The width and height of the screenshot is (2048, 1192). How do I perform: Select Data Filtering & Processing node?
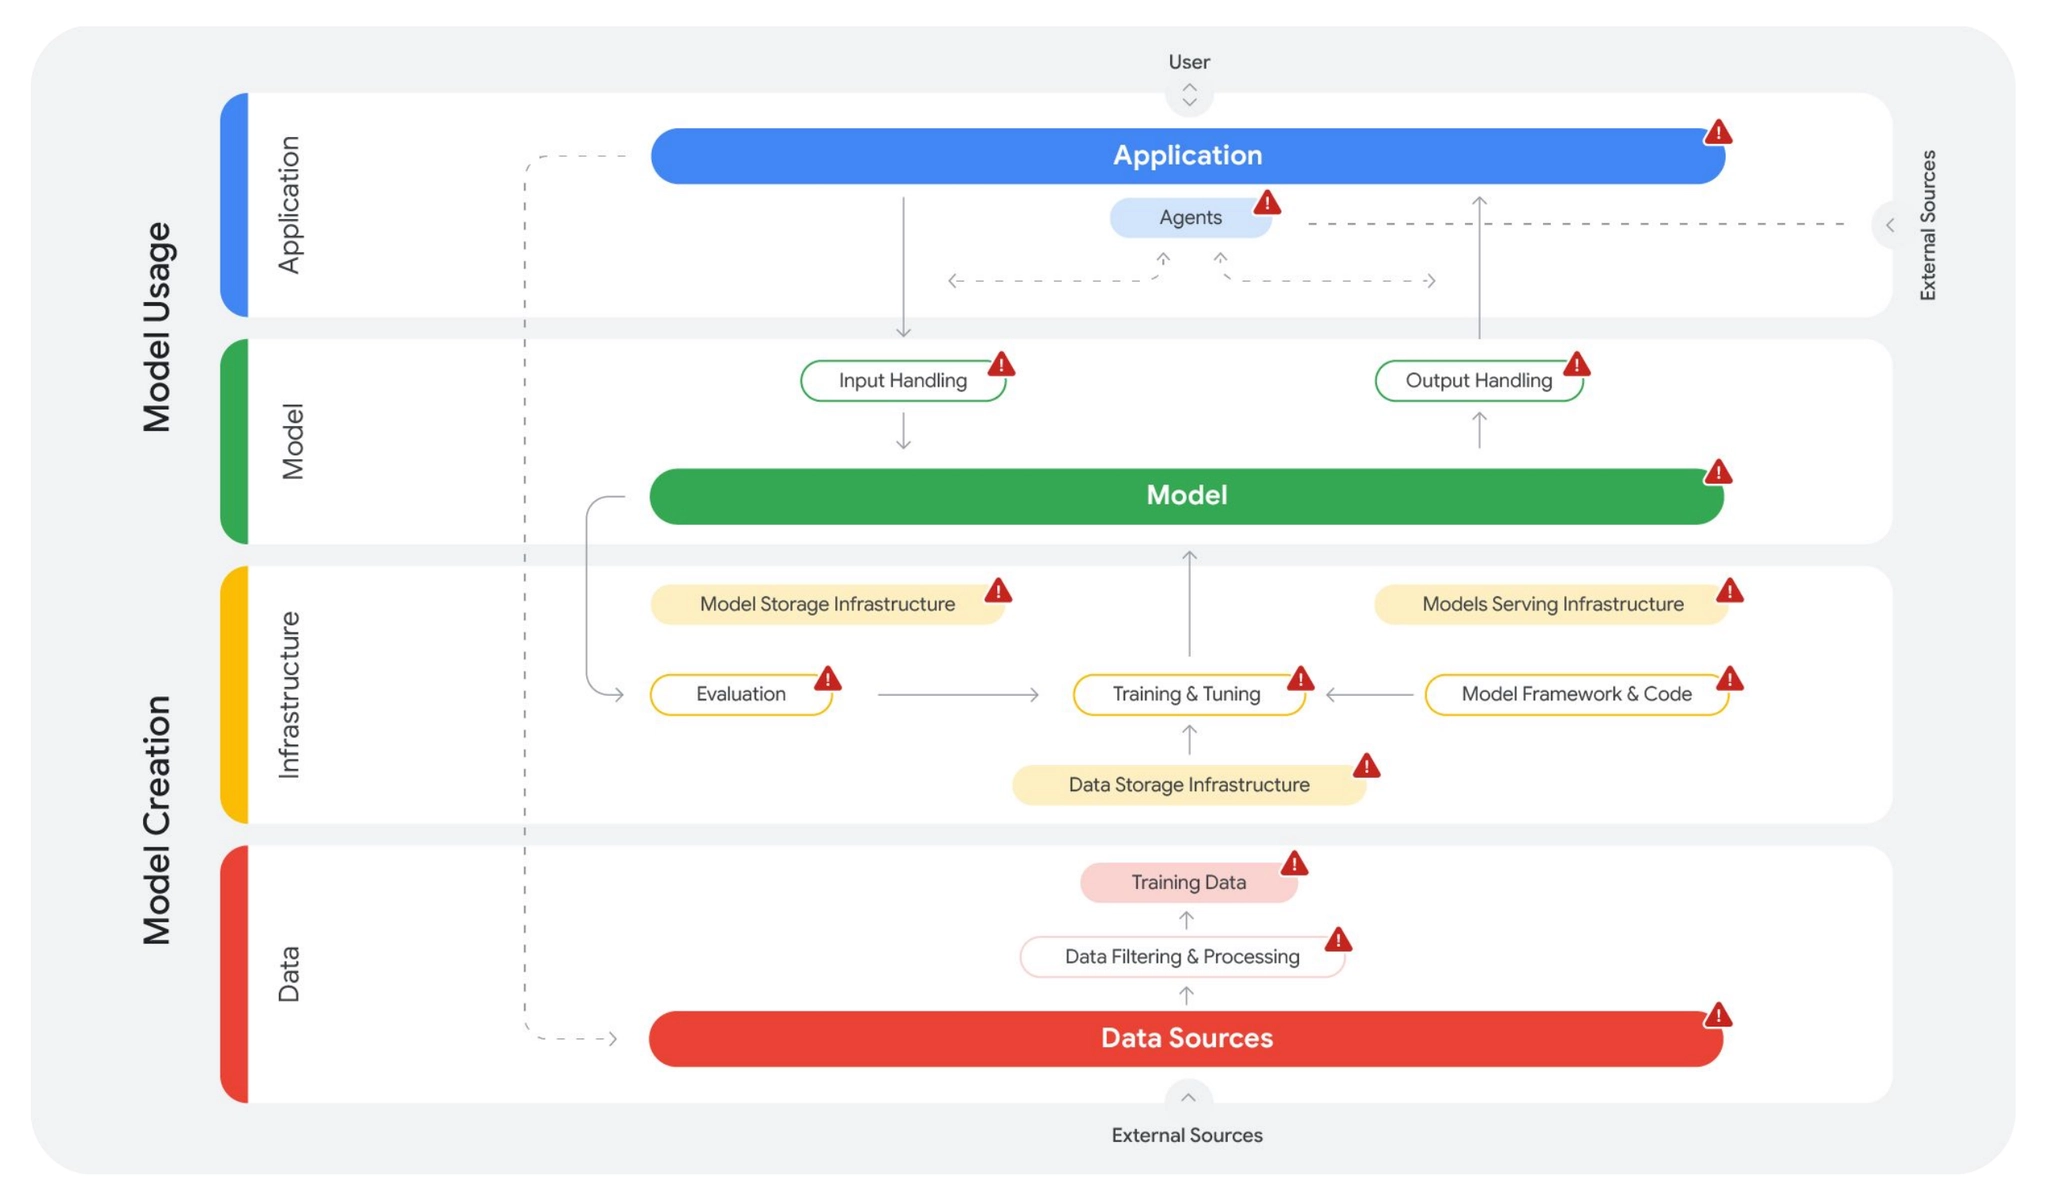click(x=1183, y=957)
